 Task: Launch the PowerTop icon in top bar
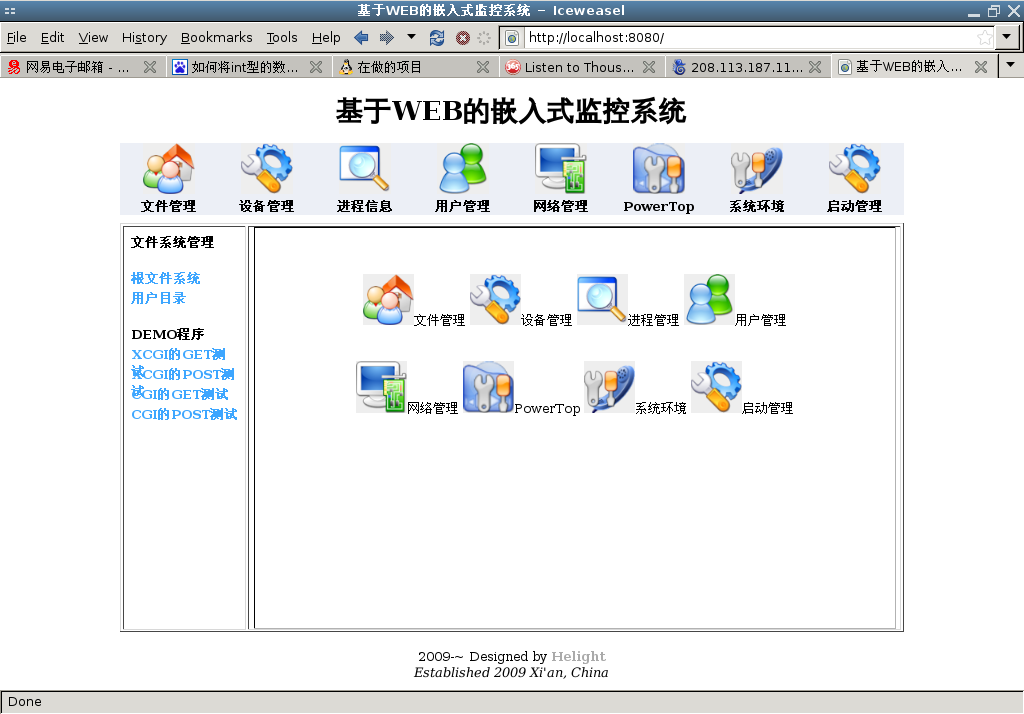point(658,170)
